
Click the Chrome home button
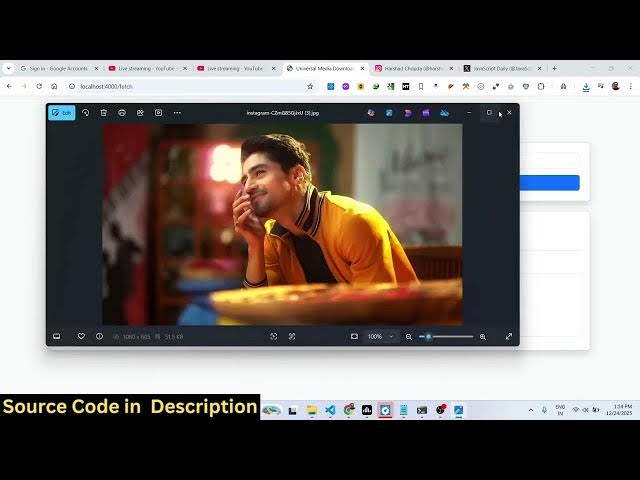54,87
